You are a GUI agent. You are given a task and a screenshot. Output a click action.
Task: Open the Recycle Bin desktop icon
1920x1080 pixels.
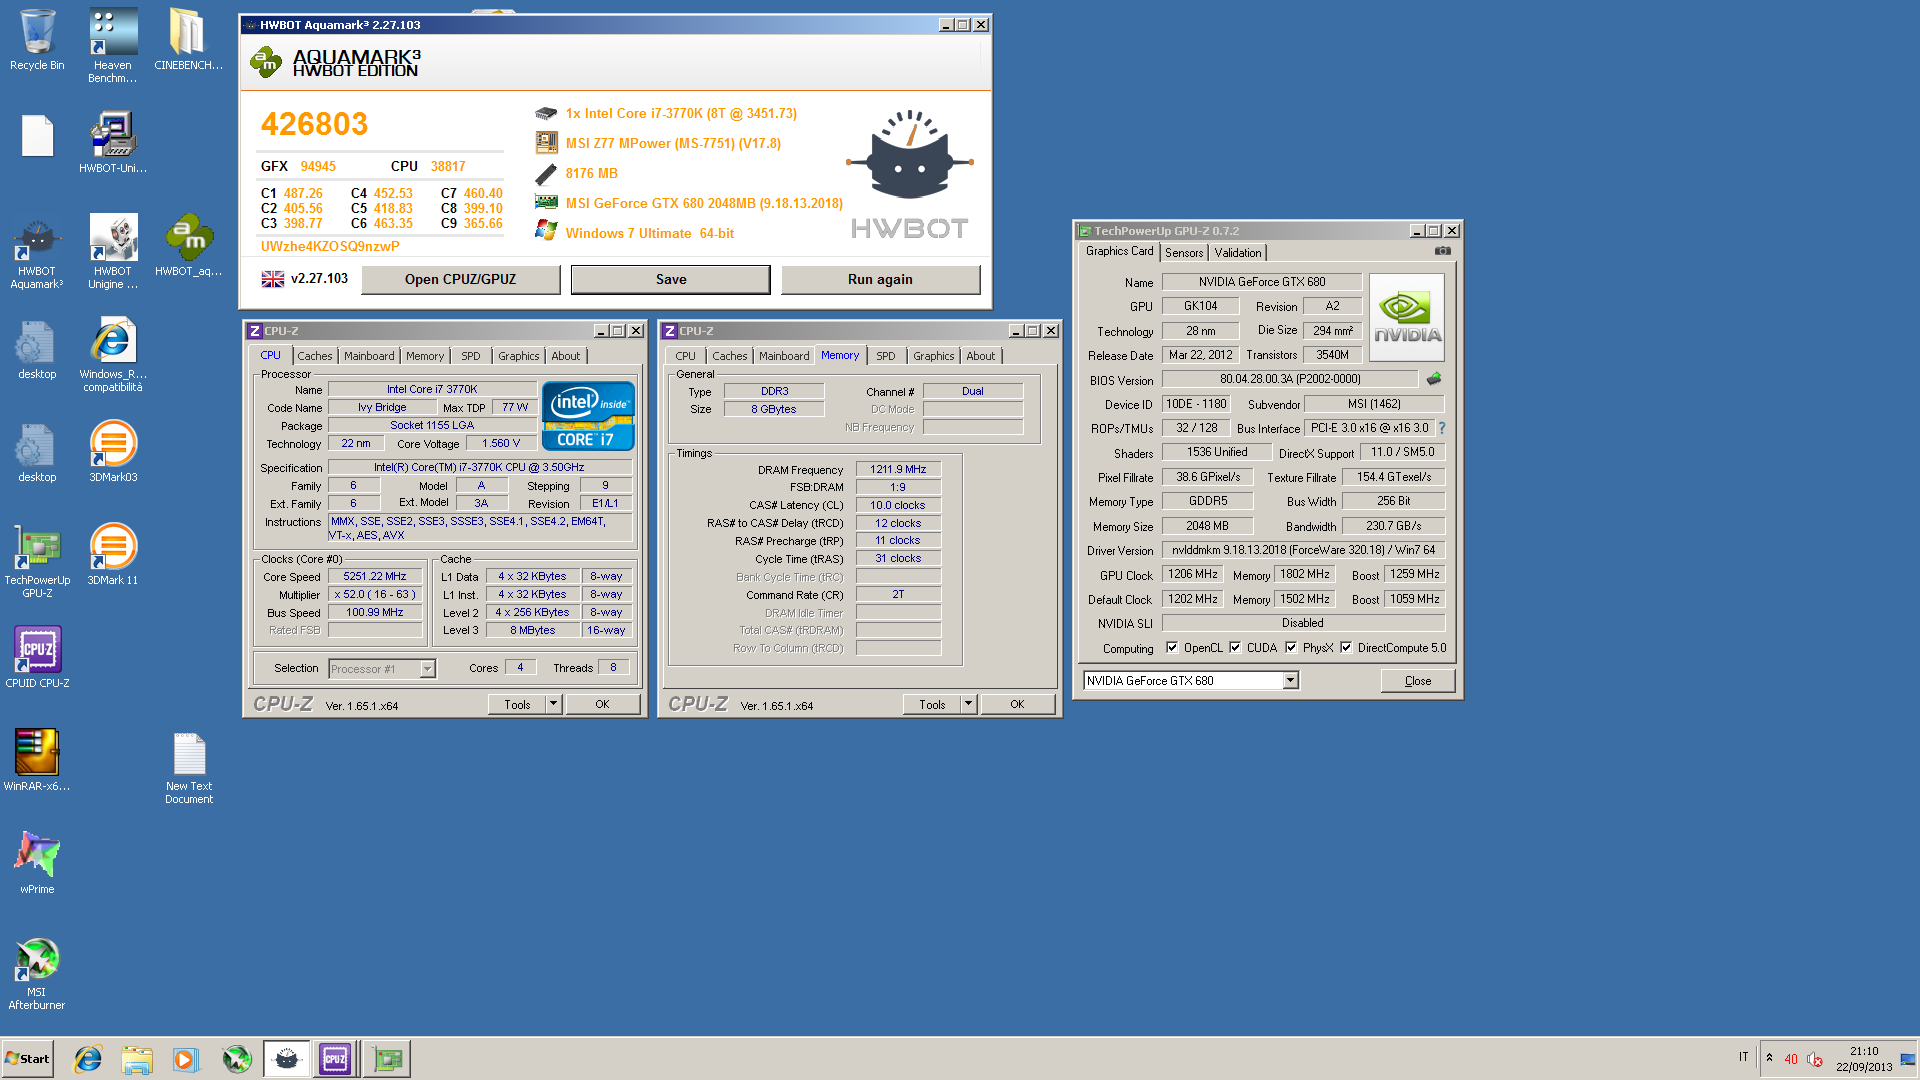coord(37,40)
